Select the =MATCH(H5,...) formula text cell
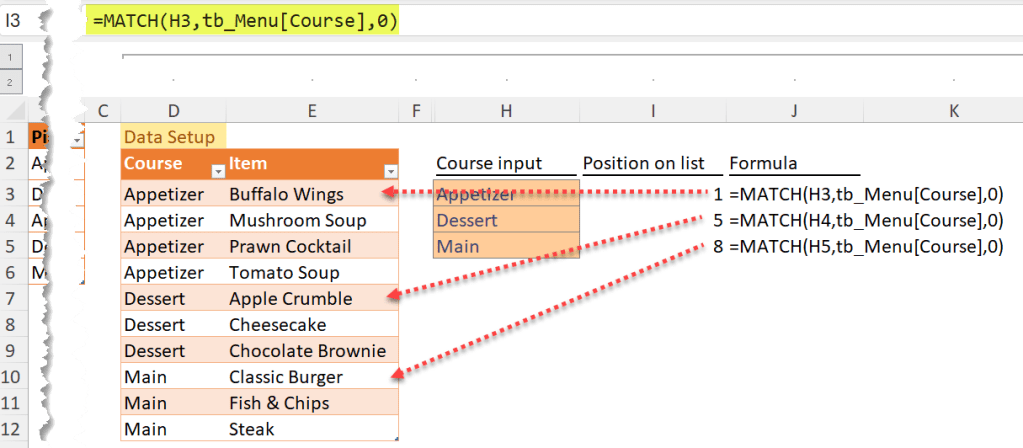This screenshot has height=448, width=1023. point(866,246)
